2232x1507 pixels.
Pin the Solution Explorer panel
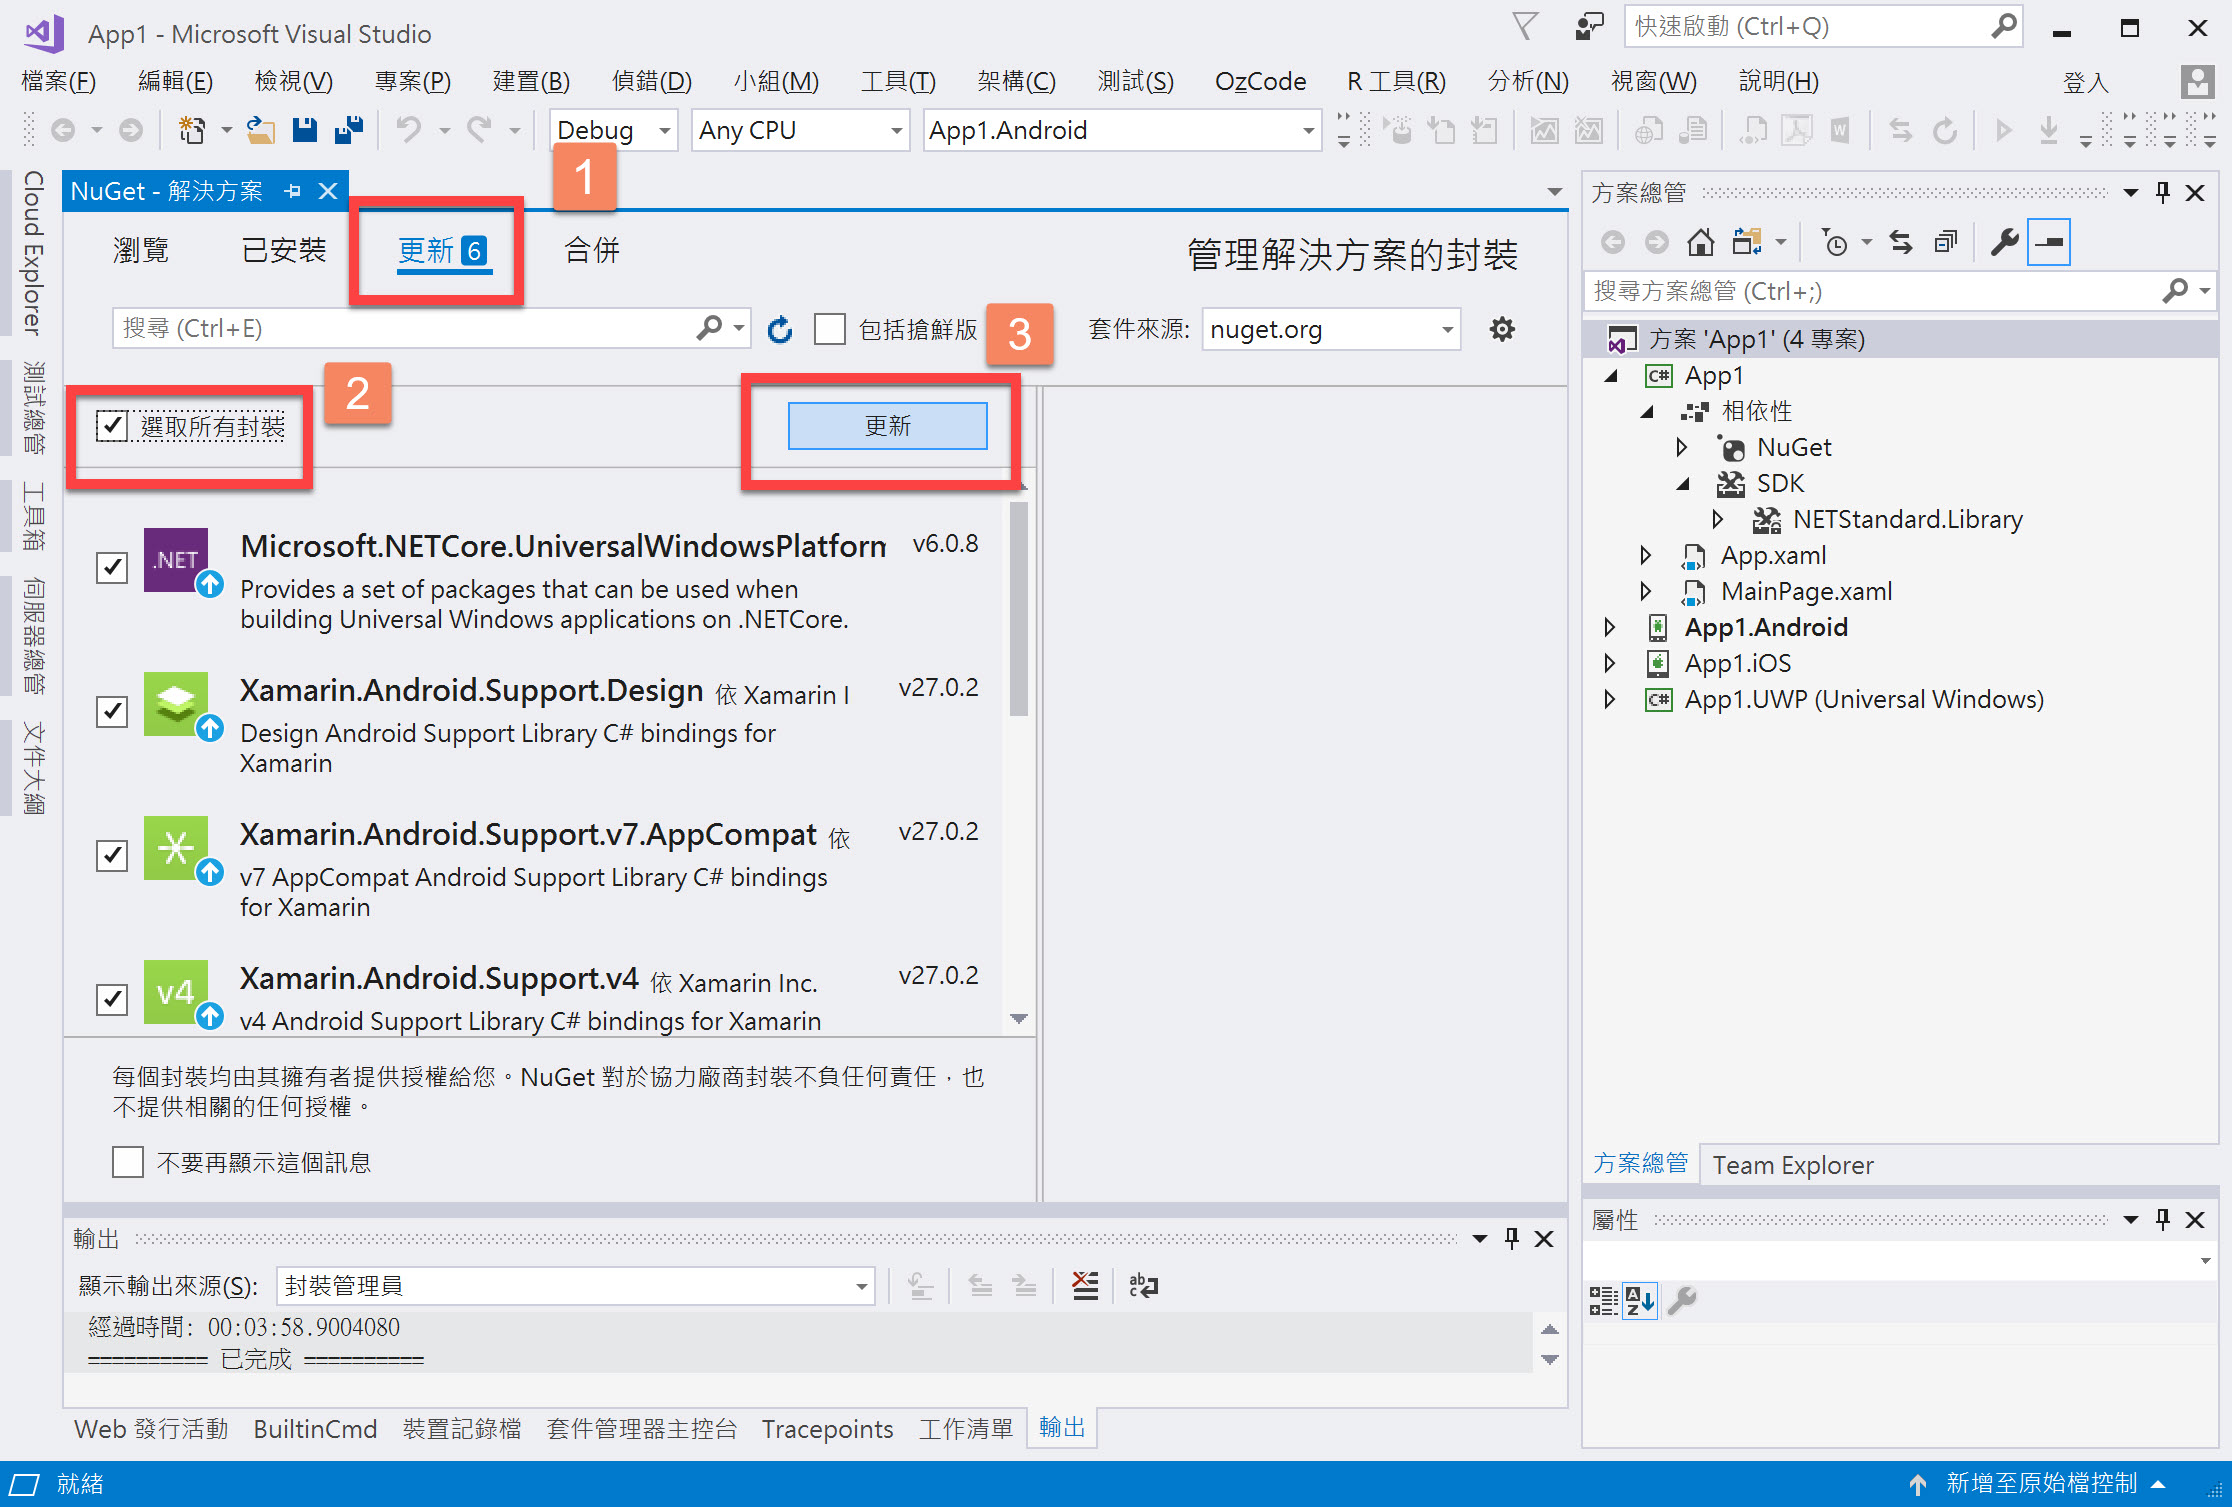pos(2163,192)
